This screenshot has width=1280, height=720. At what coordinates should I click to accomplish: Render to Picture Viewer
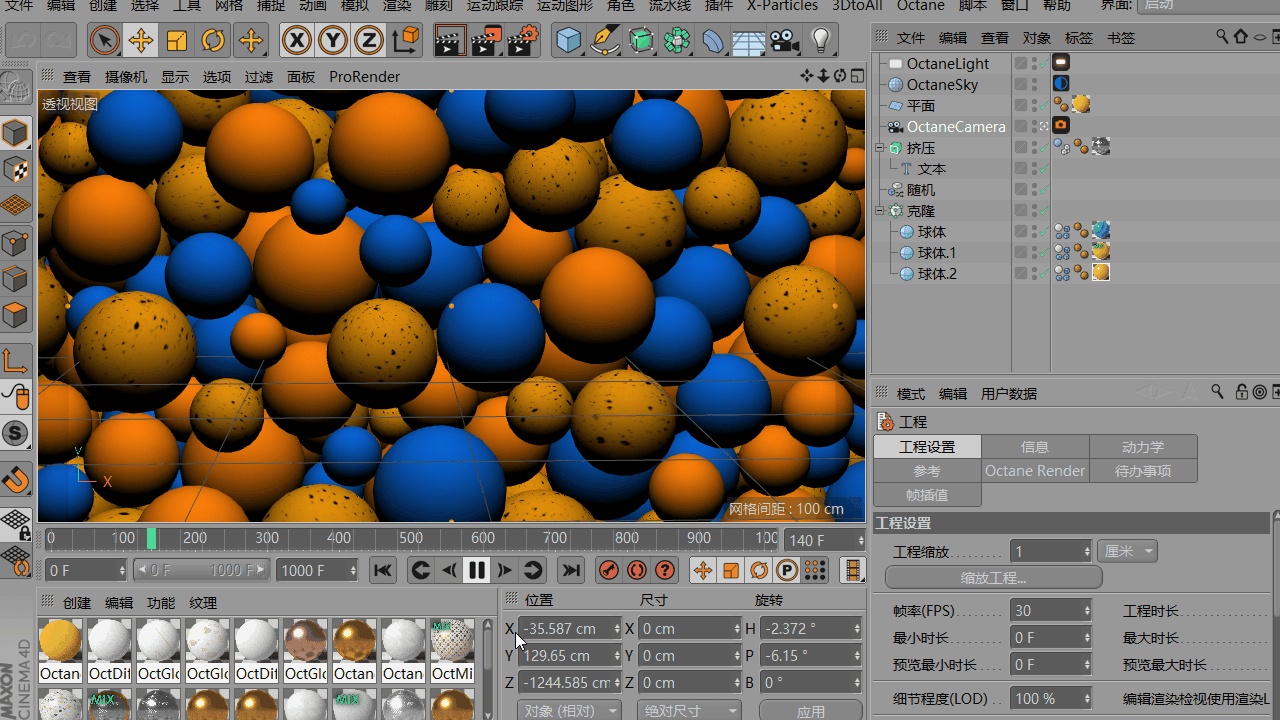point(486,41)
